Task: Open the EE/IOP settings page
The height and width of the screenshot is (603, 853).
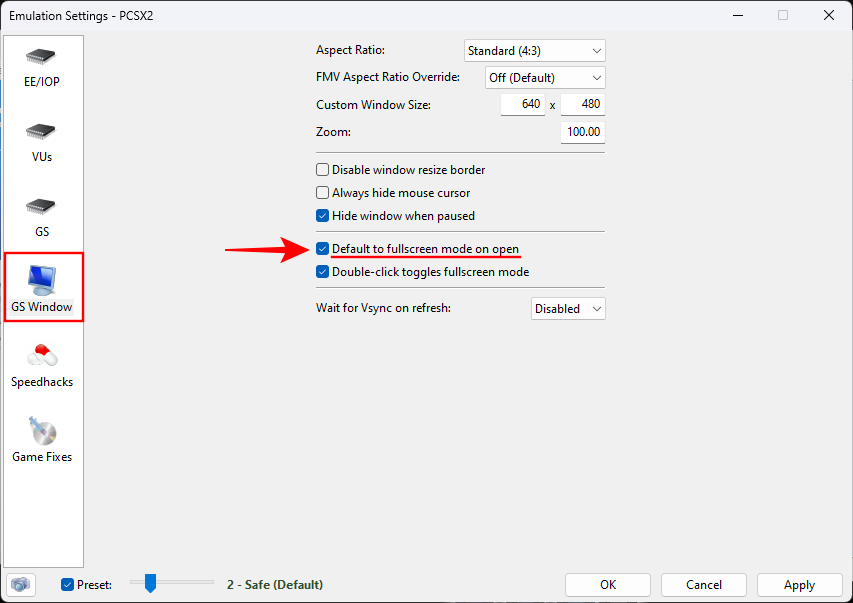Action: point(42,69)
